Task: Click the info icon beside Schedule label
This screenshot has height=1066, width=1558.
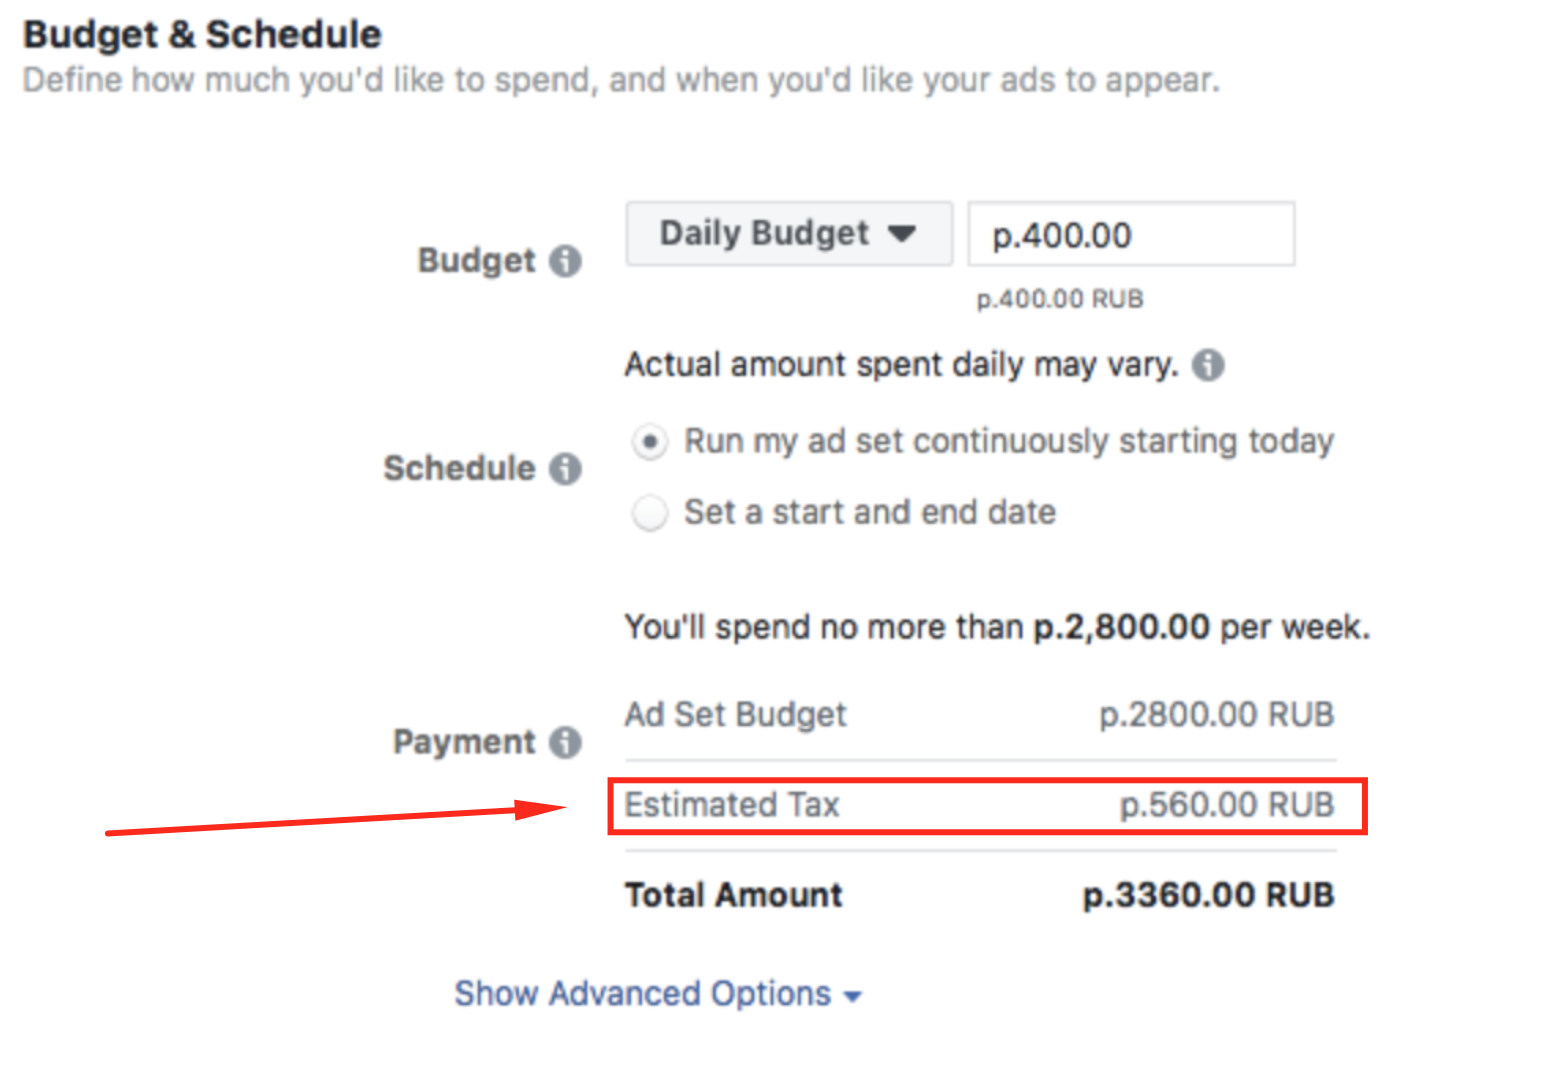Action: 565,468
